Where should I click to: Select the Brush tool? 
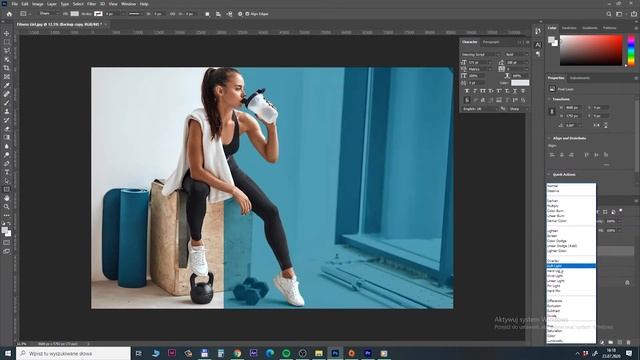pos(7,103)
